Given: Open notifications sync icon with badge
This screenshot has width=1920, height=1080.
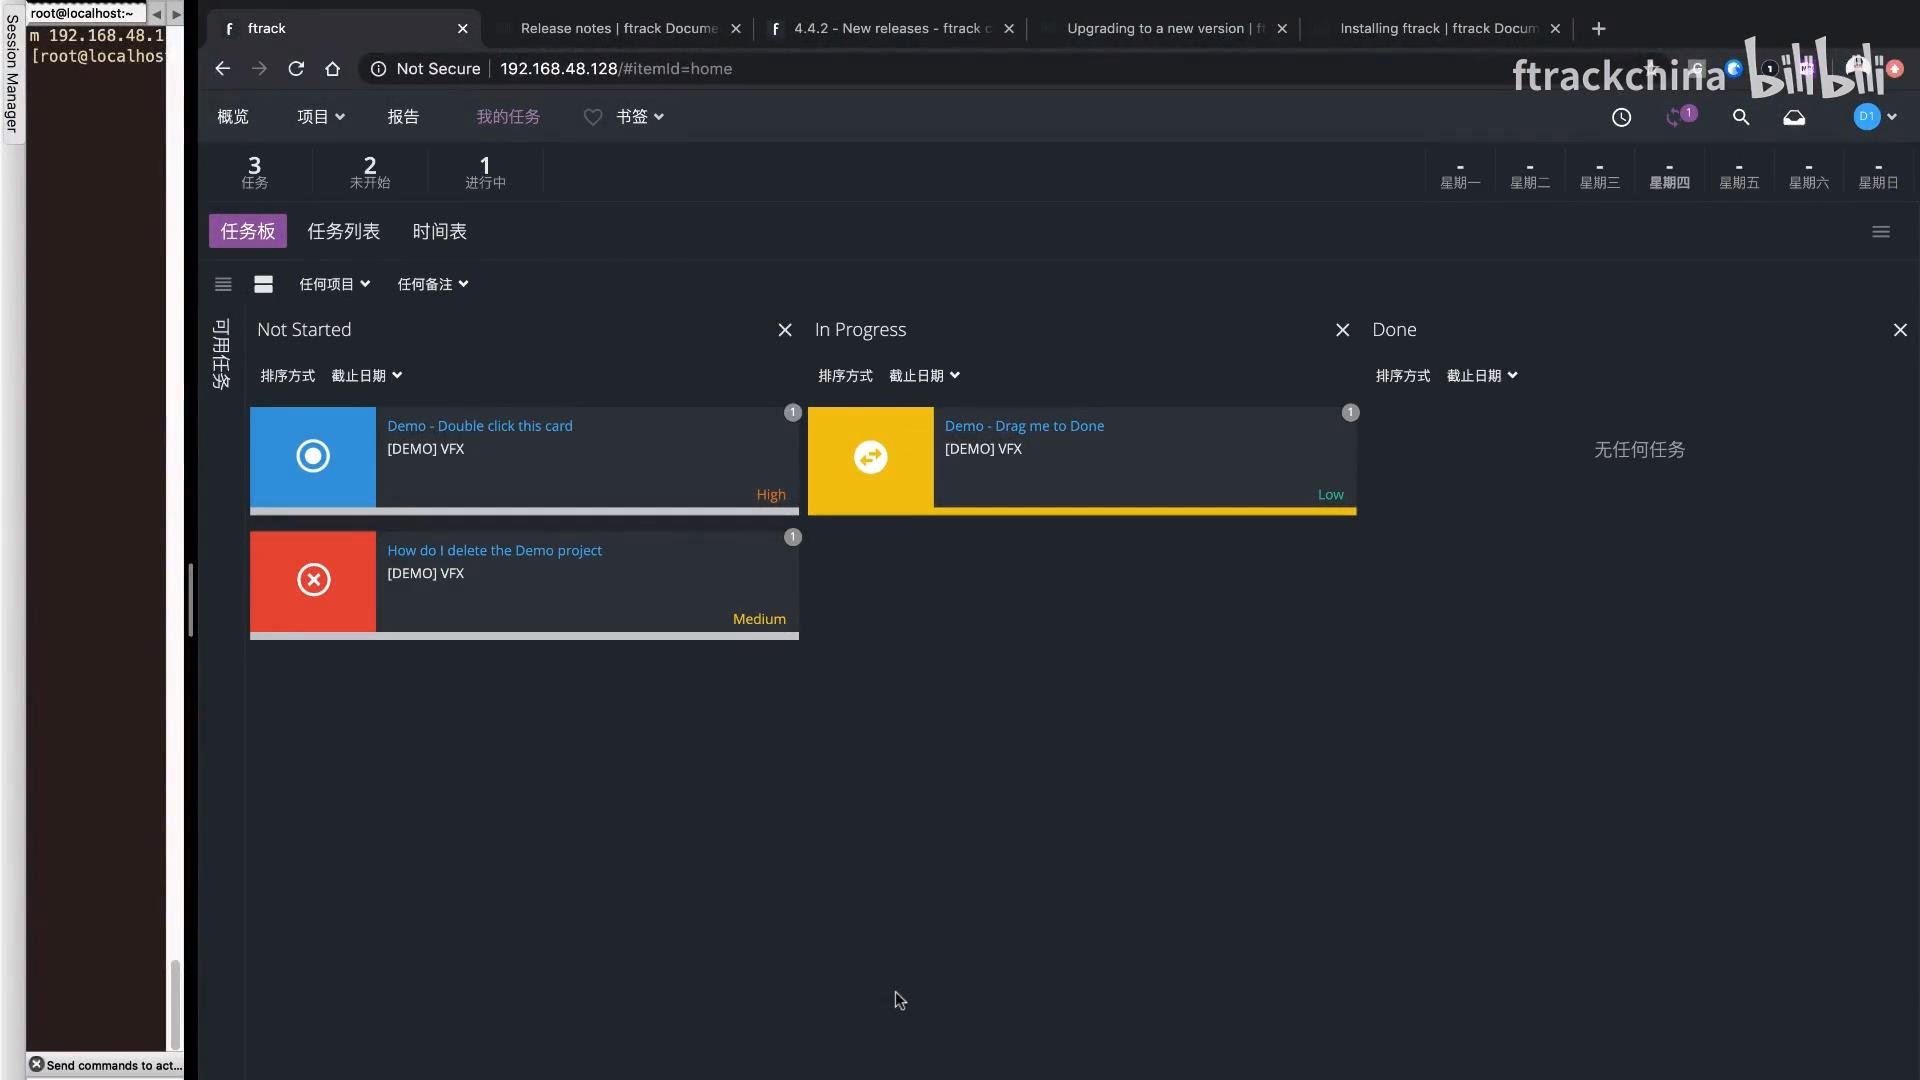Looking at the screenshot, I should [x=1680, y=117].
